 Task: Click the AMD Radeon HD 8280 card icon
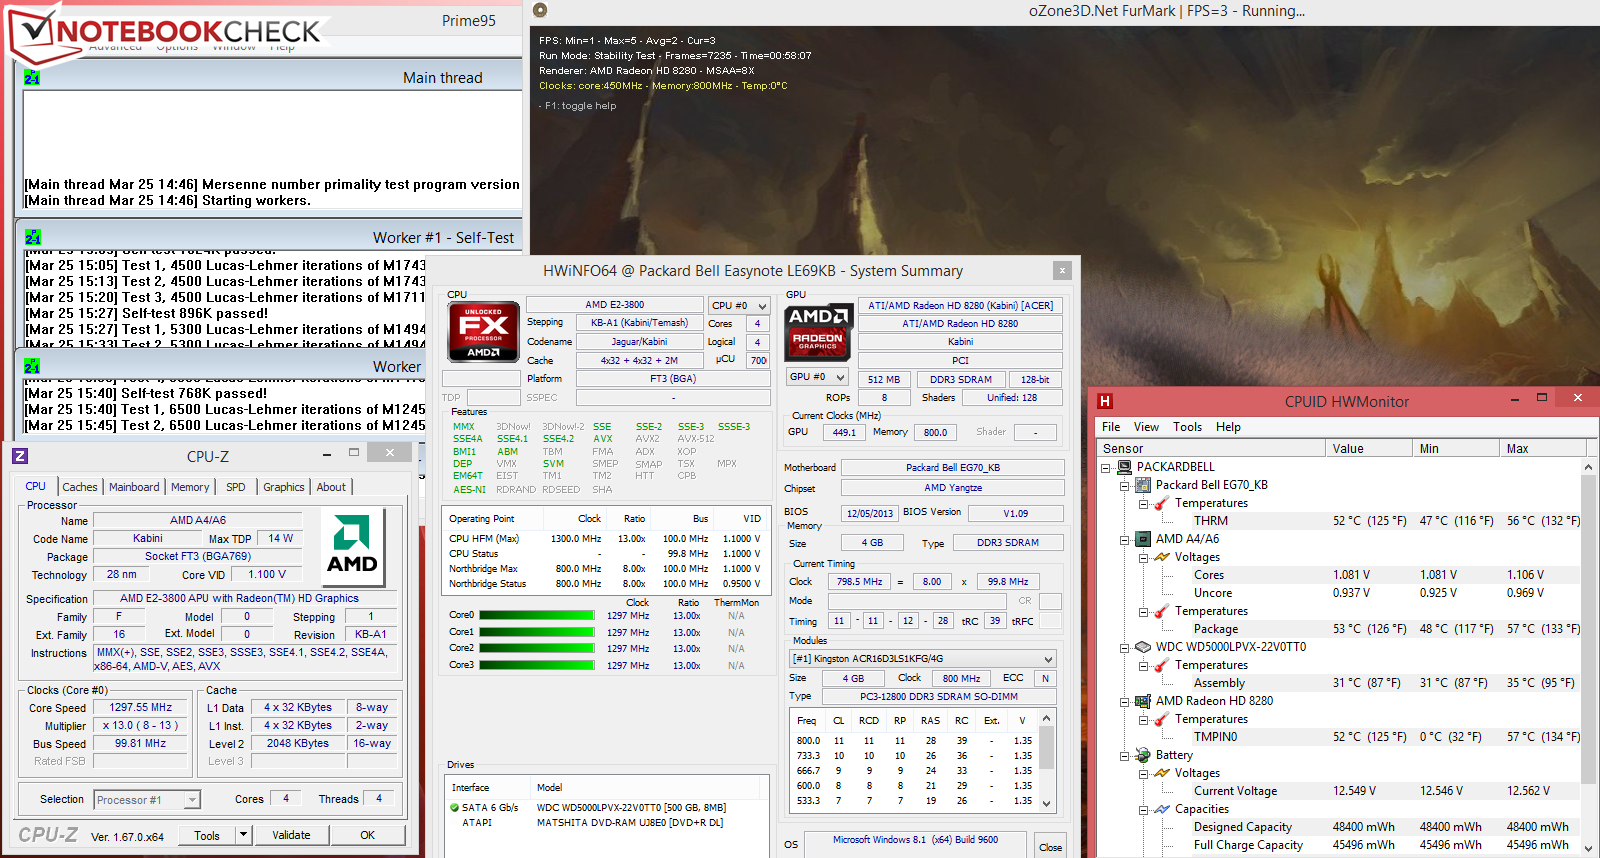pos(1143,701)
